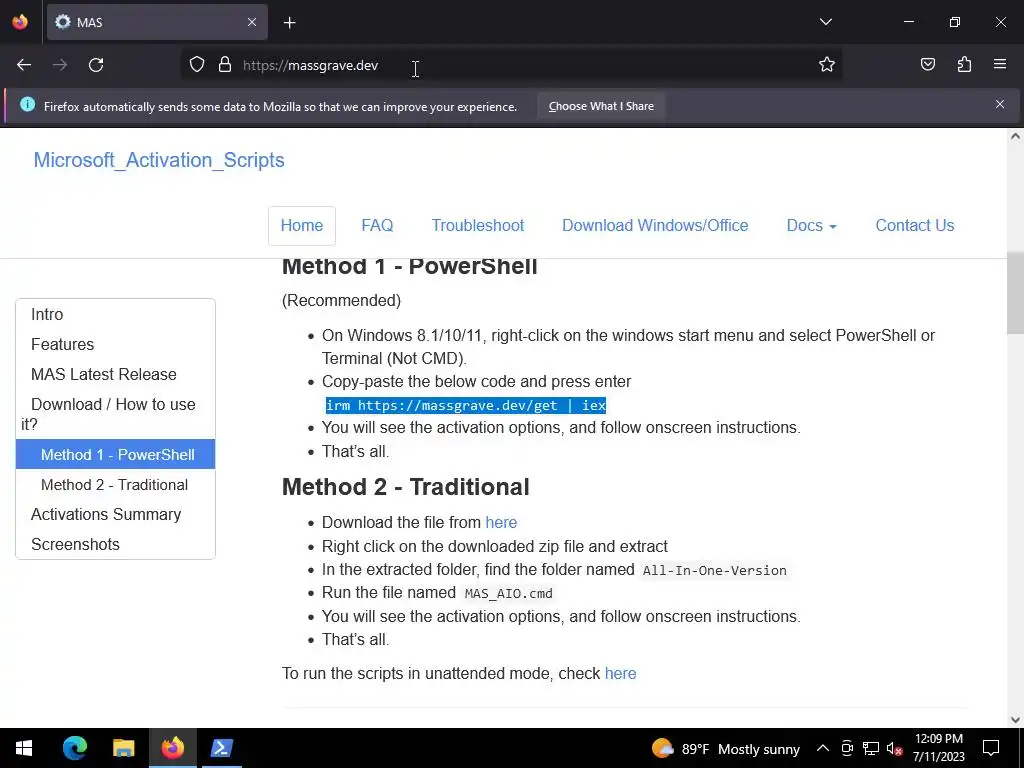Viewport: 1024px width, 768px height.
Task: Open the clock showing 12:09 PM
Action: tap(938, 748)
